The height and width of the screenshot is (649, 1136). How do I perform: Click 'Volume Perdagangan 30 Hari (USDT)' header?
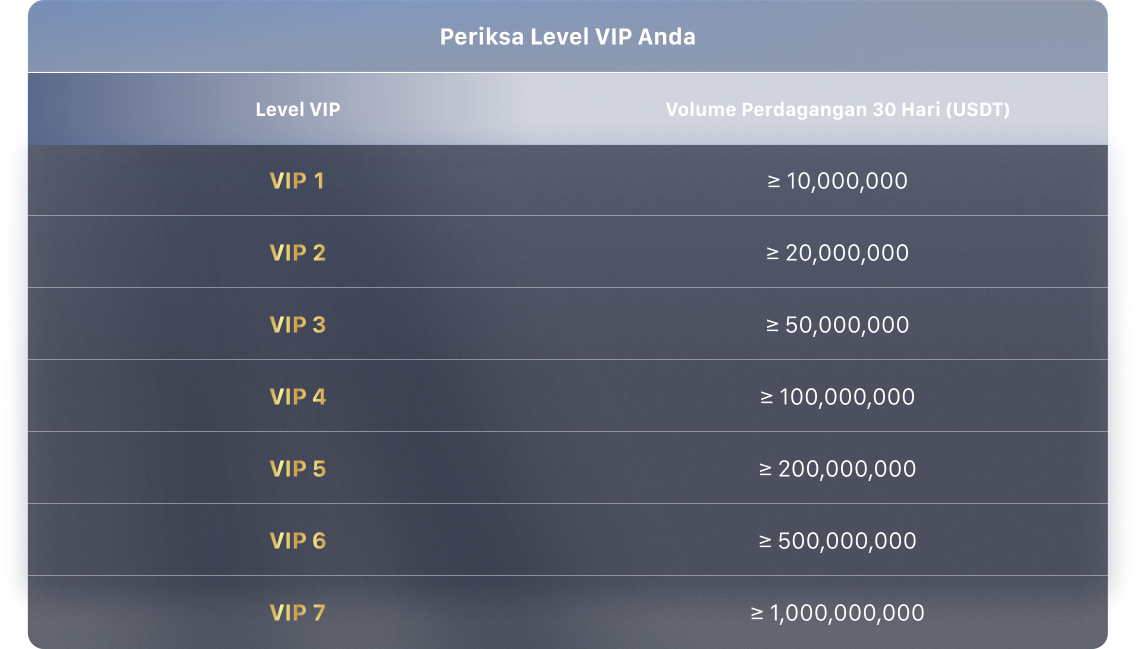tap(837, 110)
